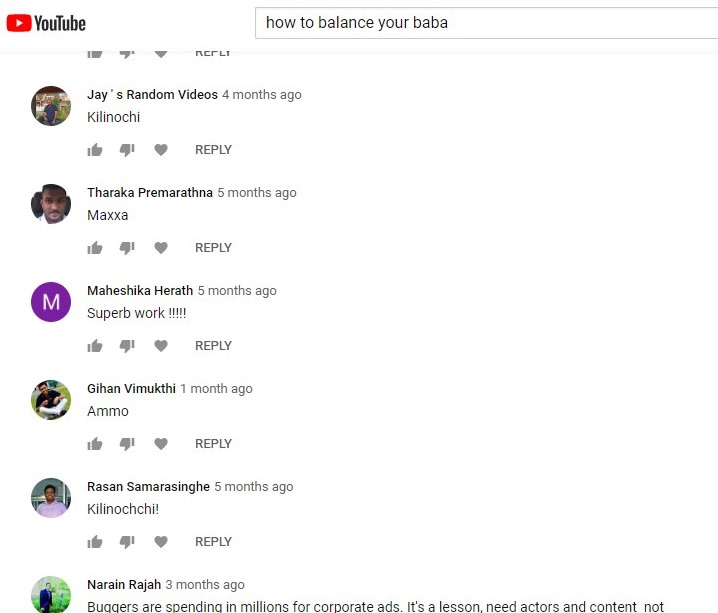Dislike Rasan Samarasinghe's Kilinochchi comment
This screenshot has width=718, height=613.
pos(127,542)
